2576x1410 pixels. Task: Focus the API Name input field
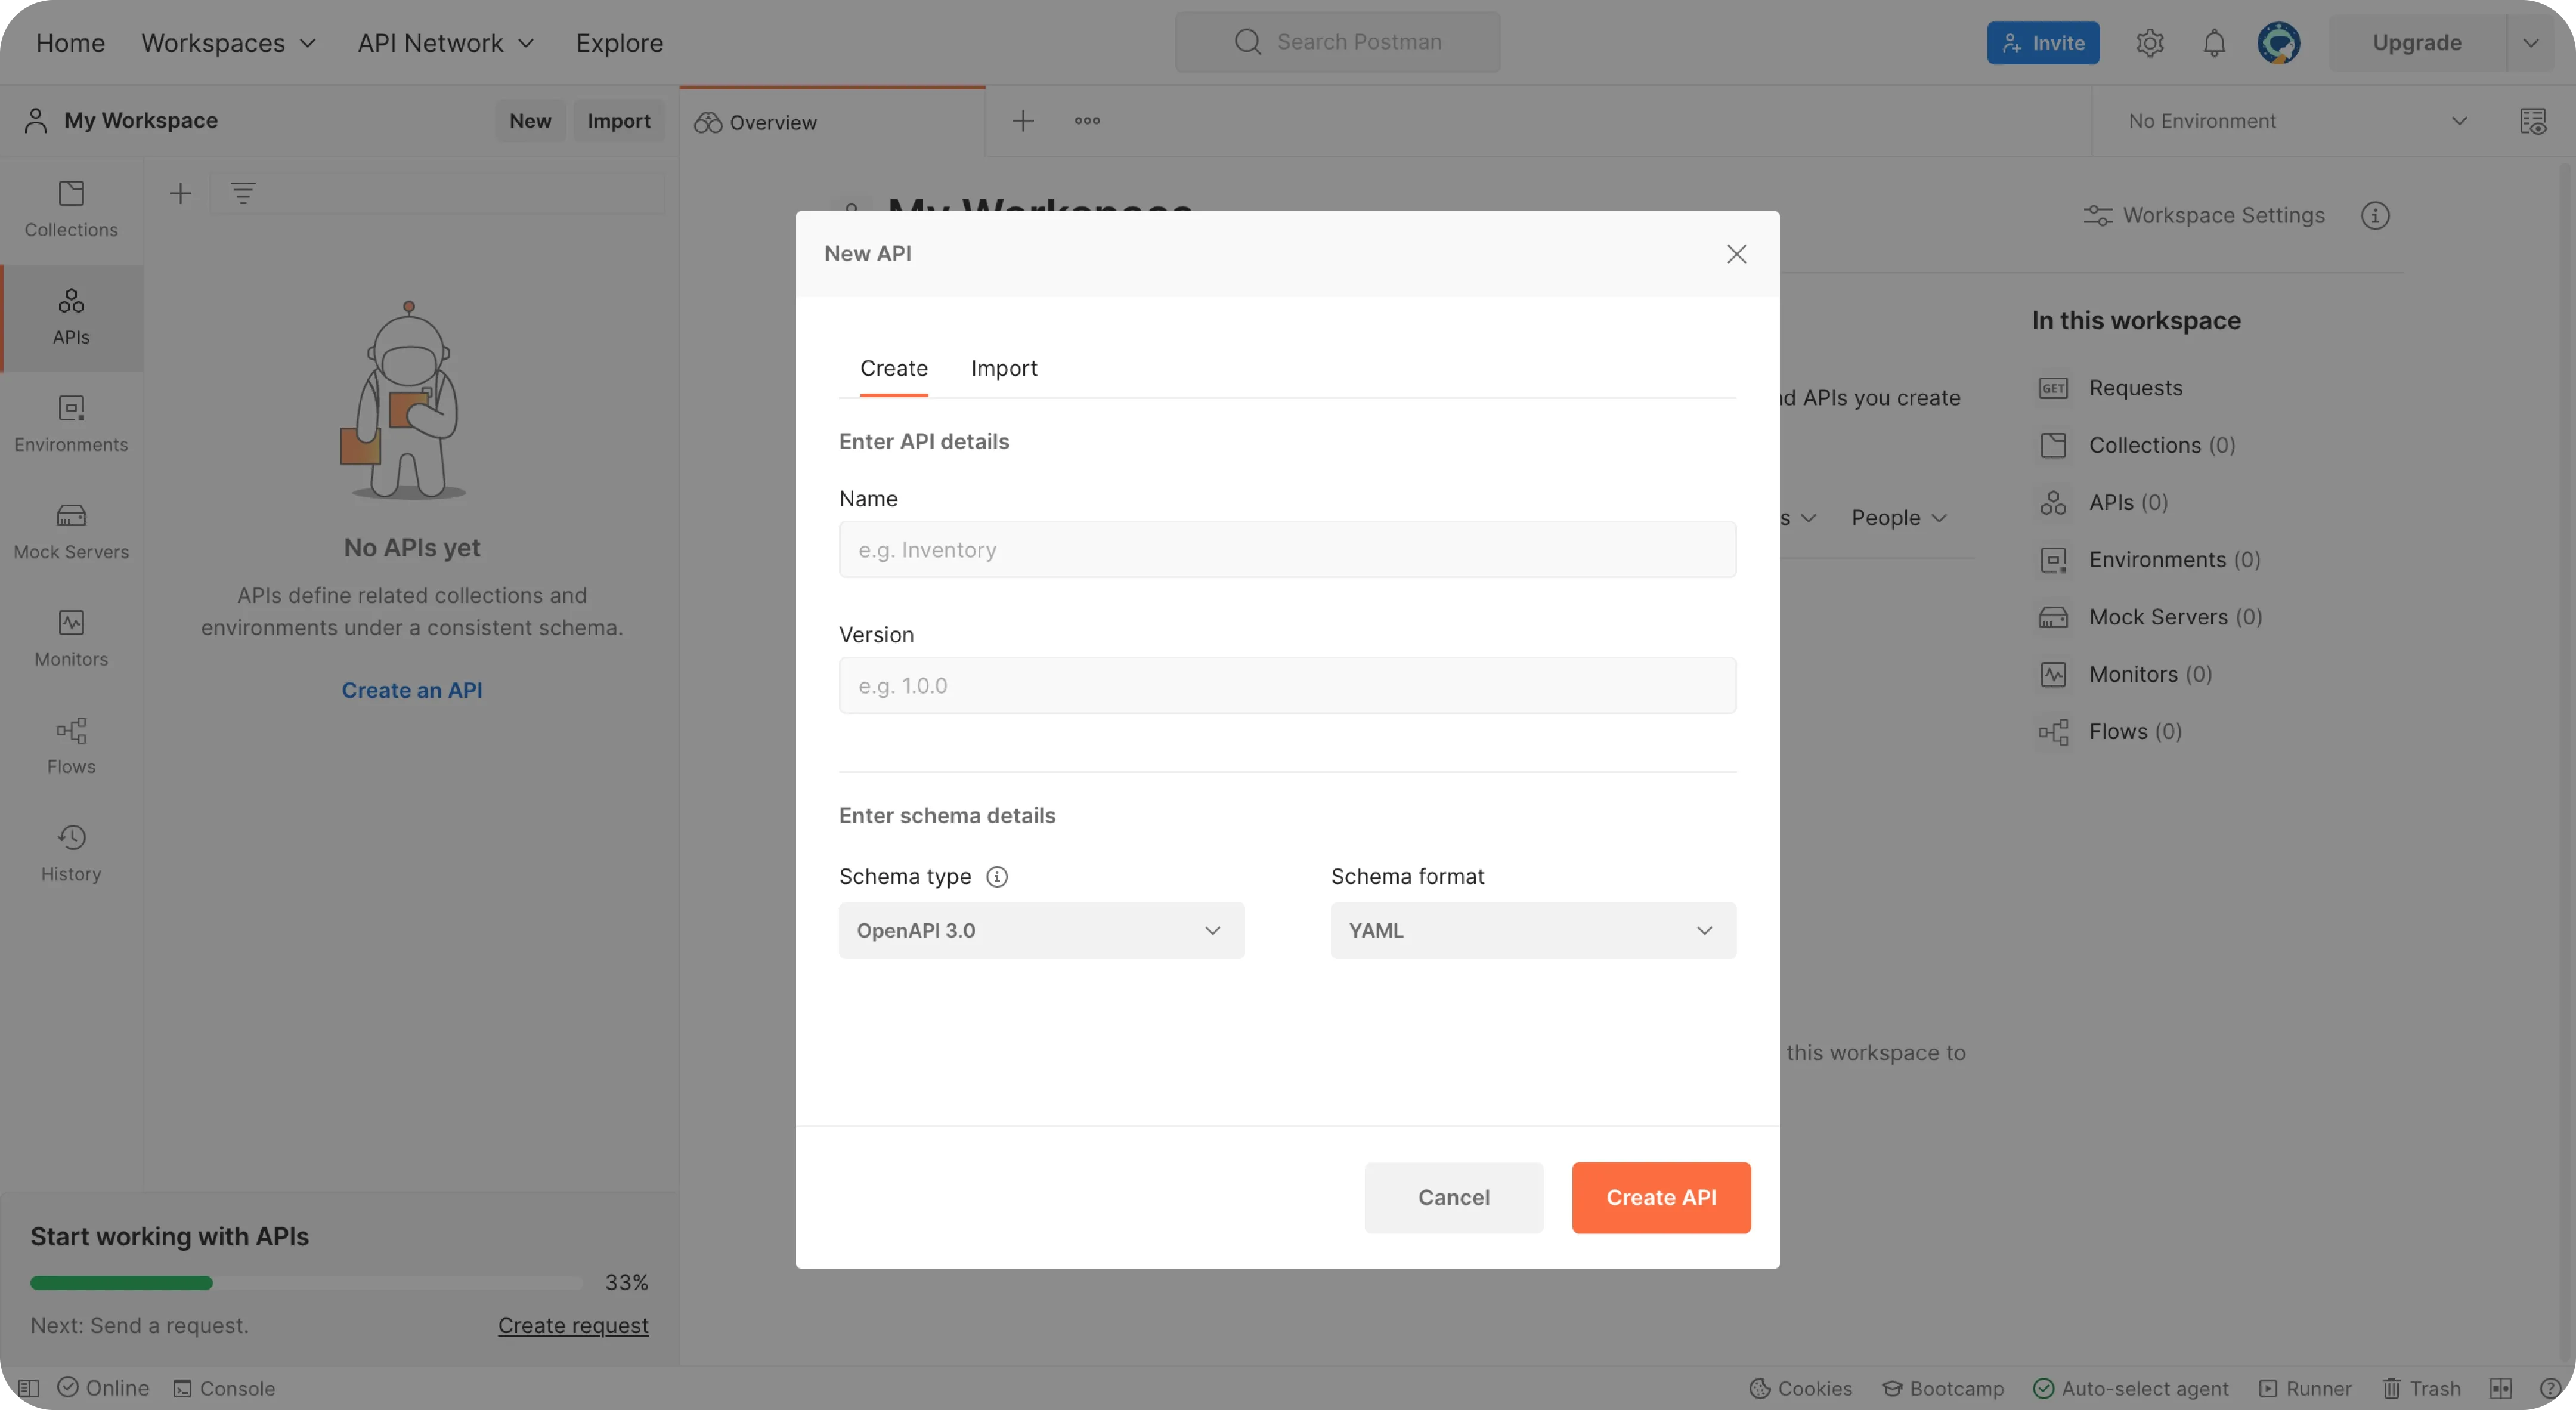[1287, 549]
